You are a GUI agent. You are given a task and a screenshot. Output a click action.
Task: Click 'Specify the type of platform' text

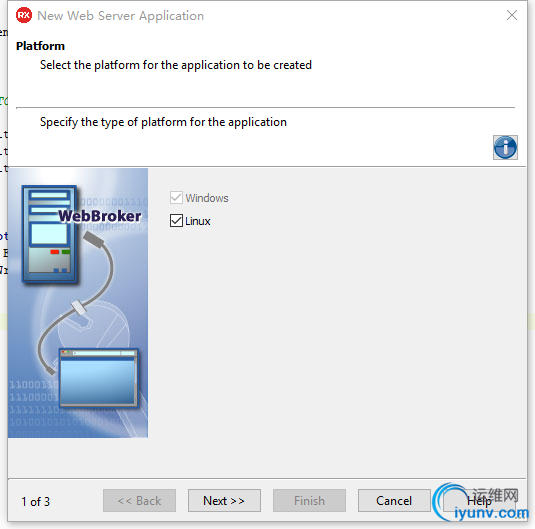point(163,122)
